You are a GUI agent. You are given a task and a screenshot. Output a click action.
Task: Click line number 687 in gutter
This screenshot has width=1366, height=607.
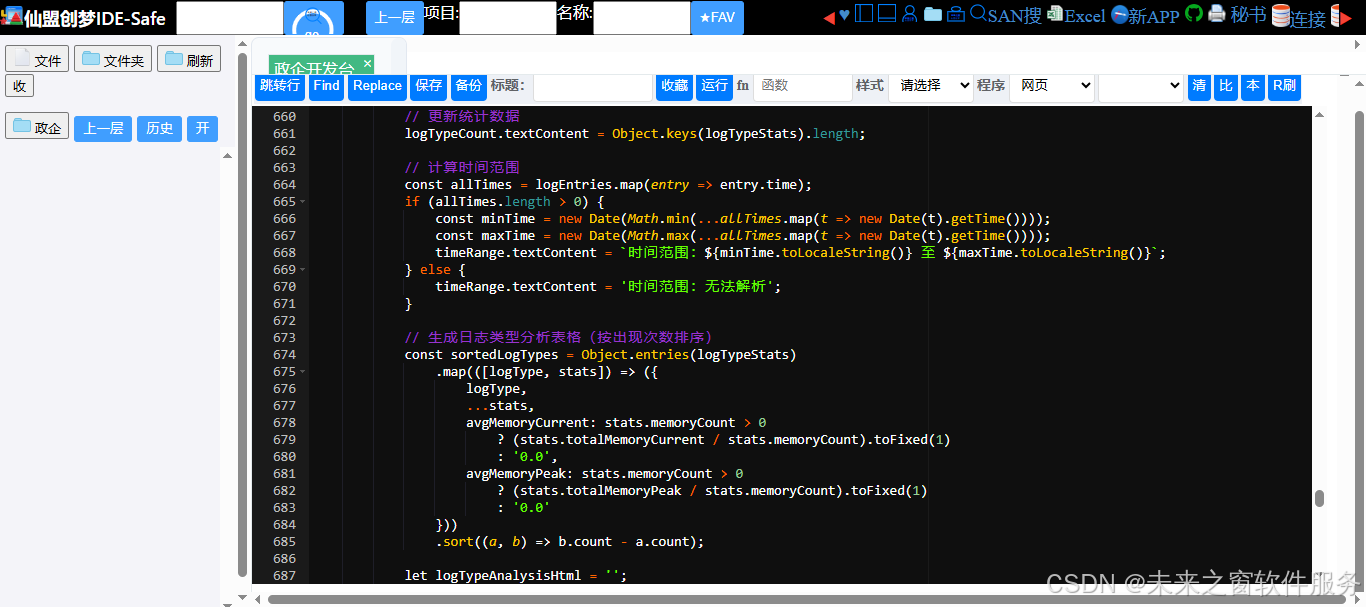(284, 576)
